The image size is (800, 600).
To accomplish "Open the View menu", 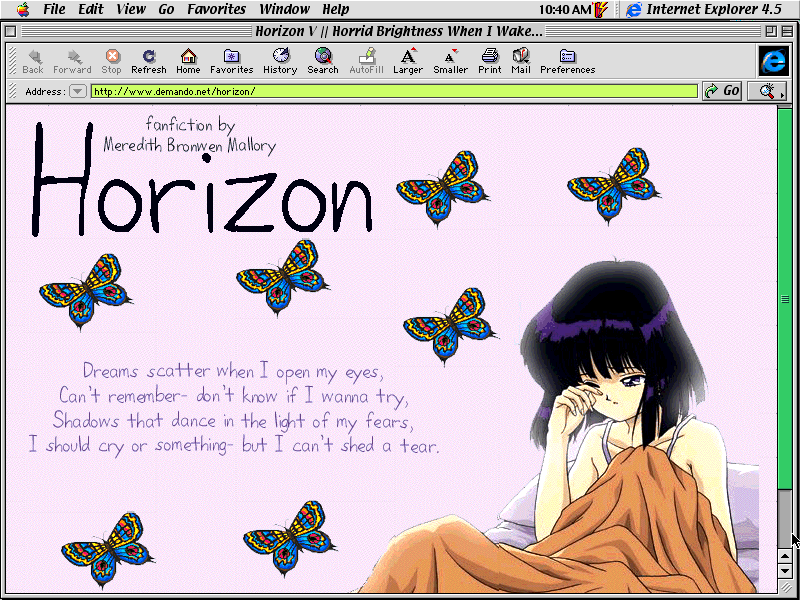I will click(x=131, y=9).
